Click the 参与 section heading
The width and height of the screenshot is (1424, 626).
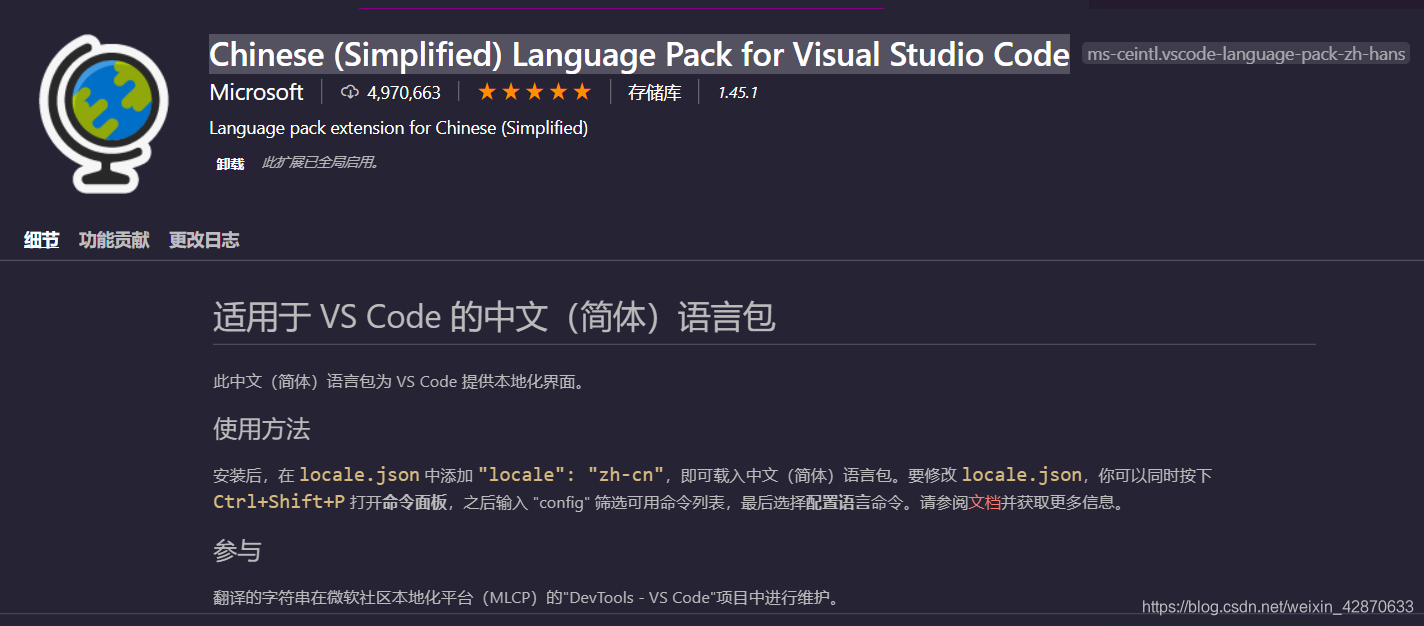click(237, 551)
